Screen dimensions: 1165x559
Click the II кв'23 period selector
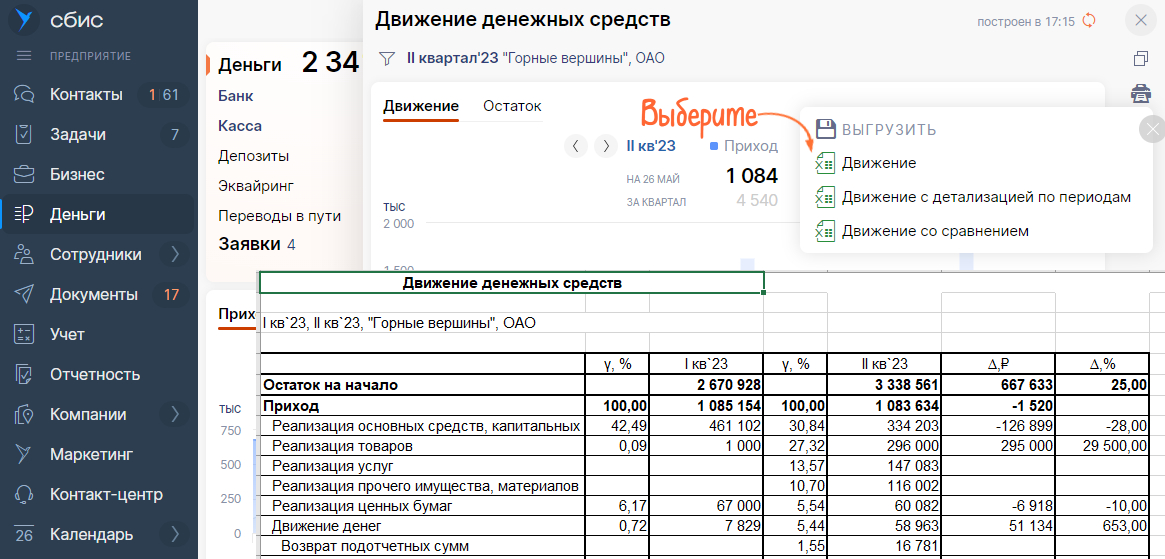(651, 146)
